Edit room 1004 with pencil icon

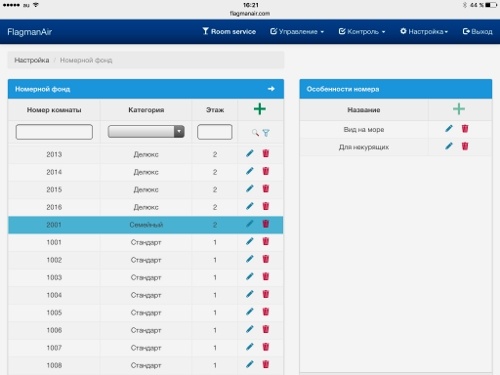point(250,294)
